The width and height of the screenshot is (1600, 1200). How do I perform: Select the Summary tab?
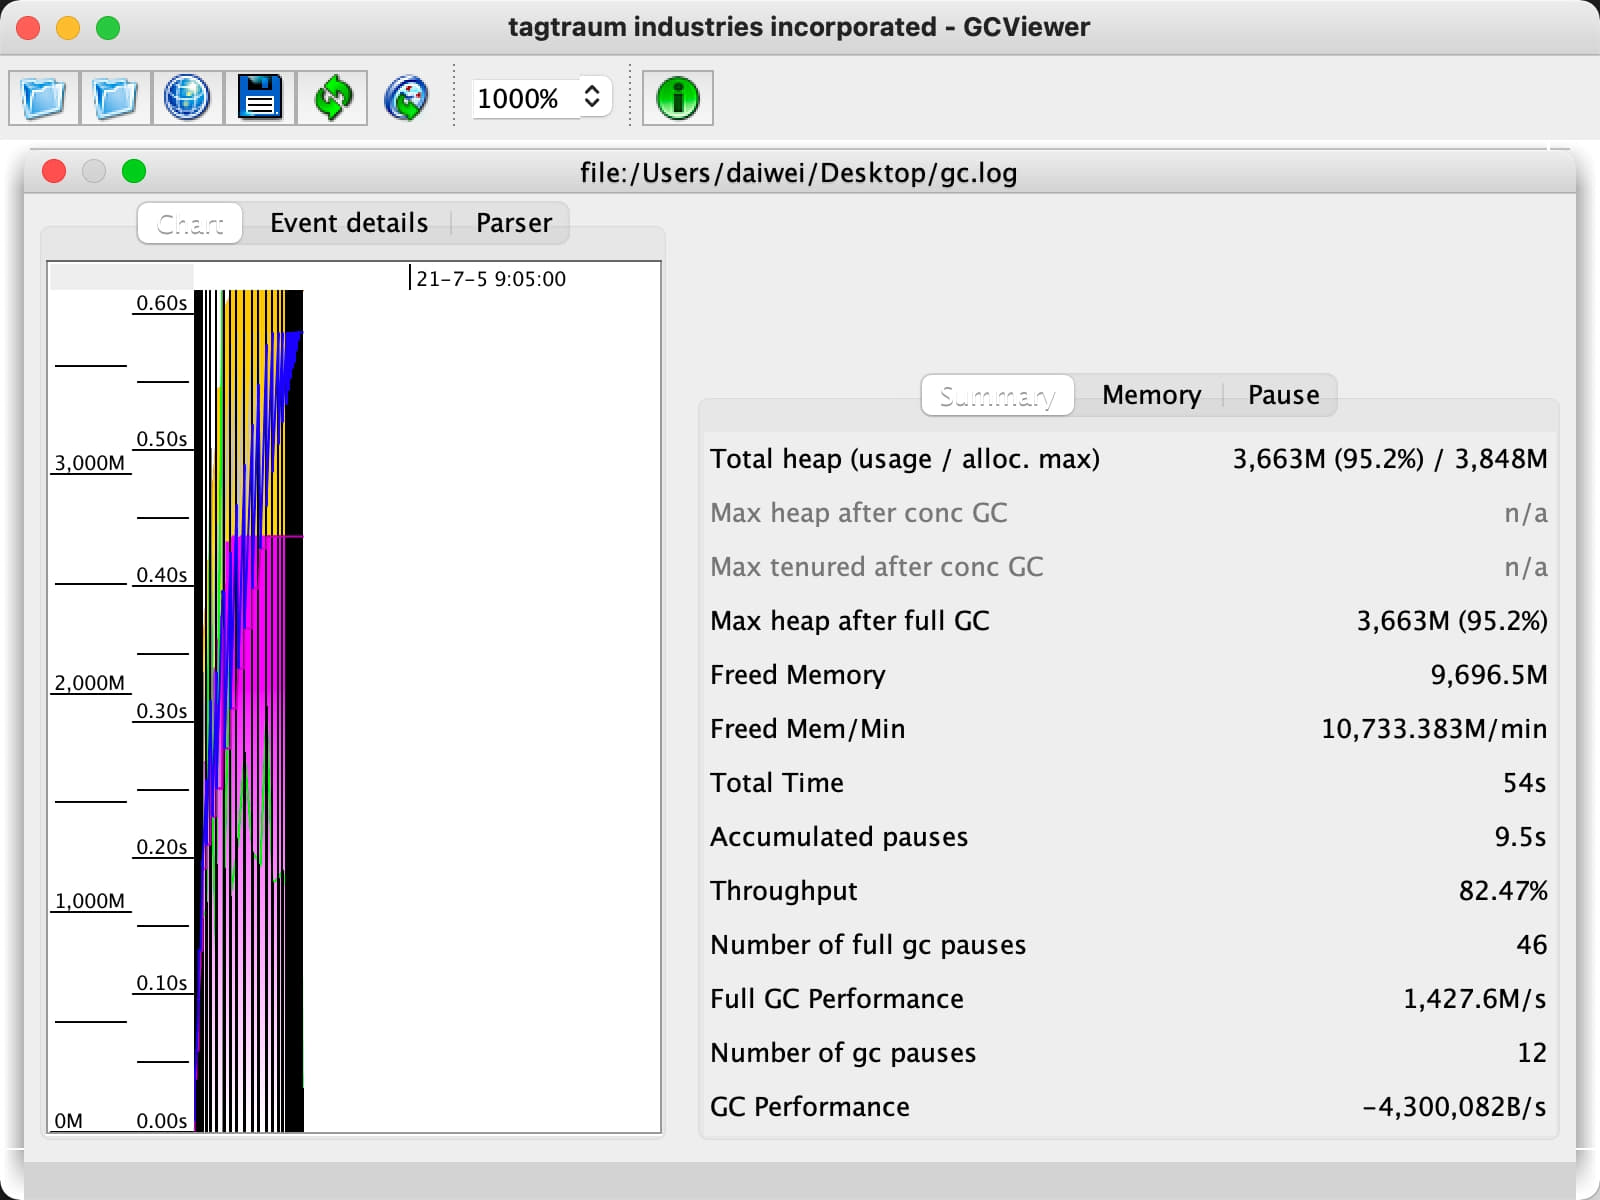tap(997, 395)
